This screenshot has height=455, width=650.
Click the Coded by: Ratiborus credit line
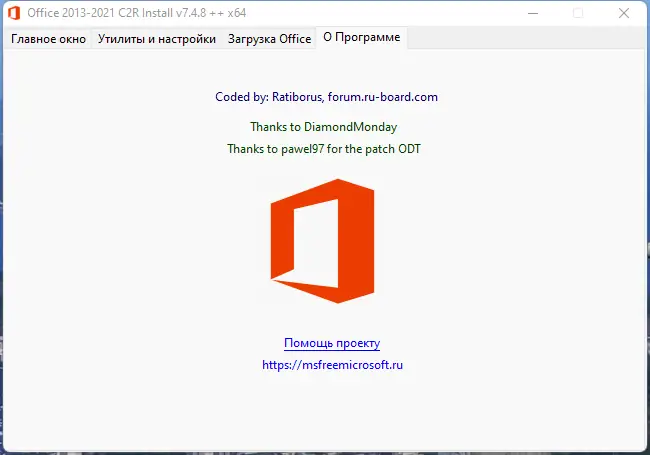(x=326, y=97)
